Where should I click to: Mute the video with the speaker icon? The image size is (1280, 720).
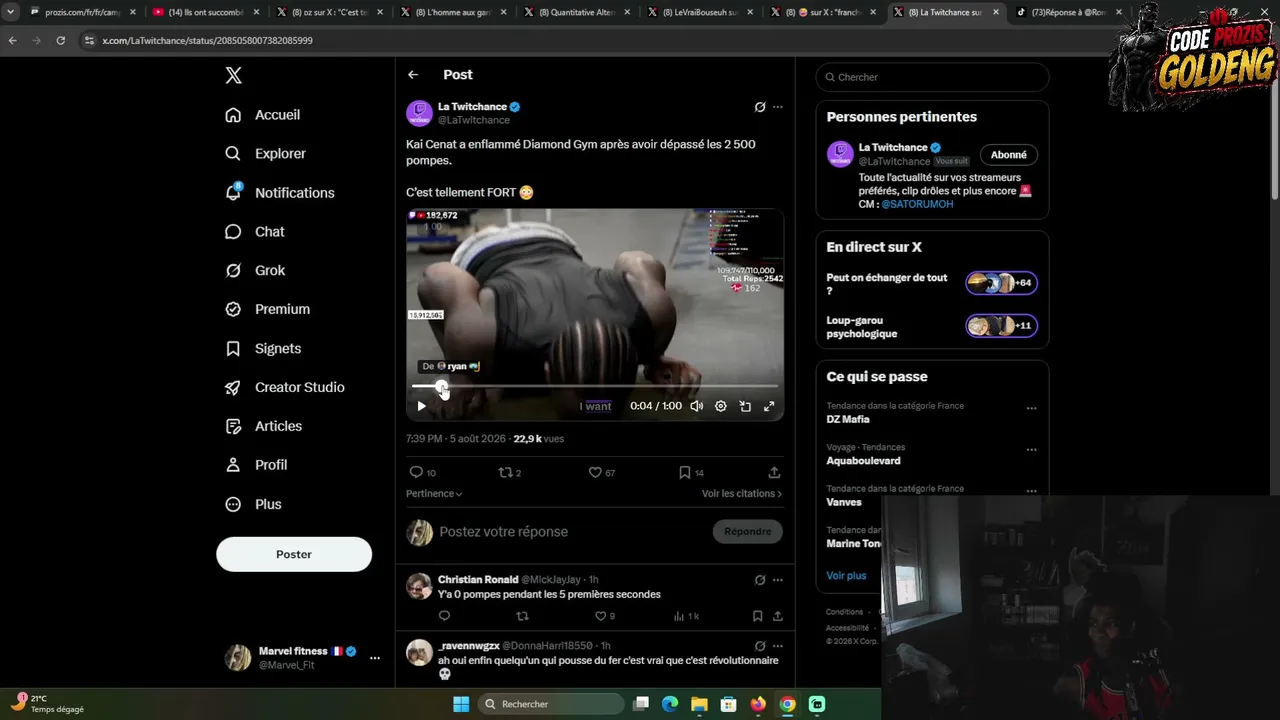696,406
